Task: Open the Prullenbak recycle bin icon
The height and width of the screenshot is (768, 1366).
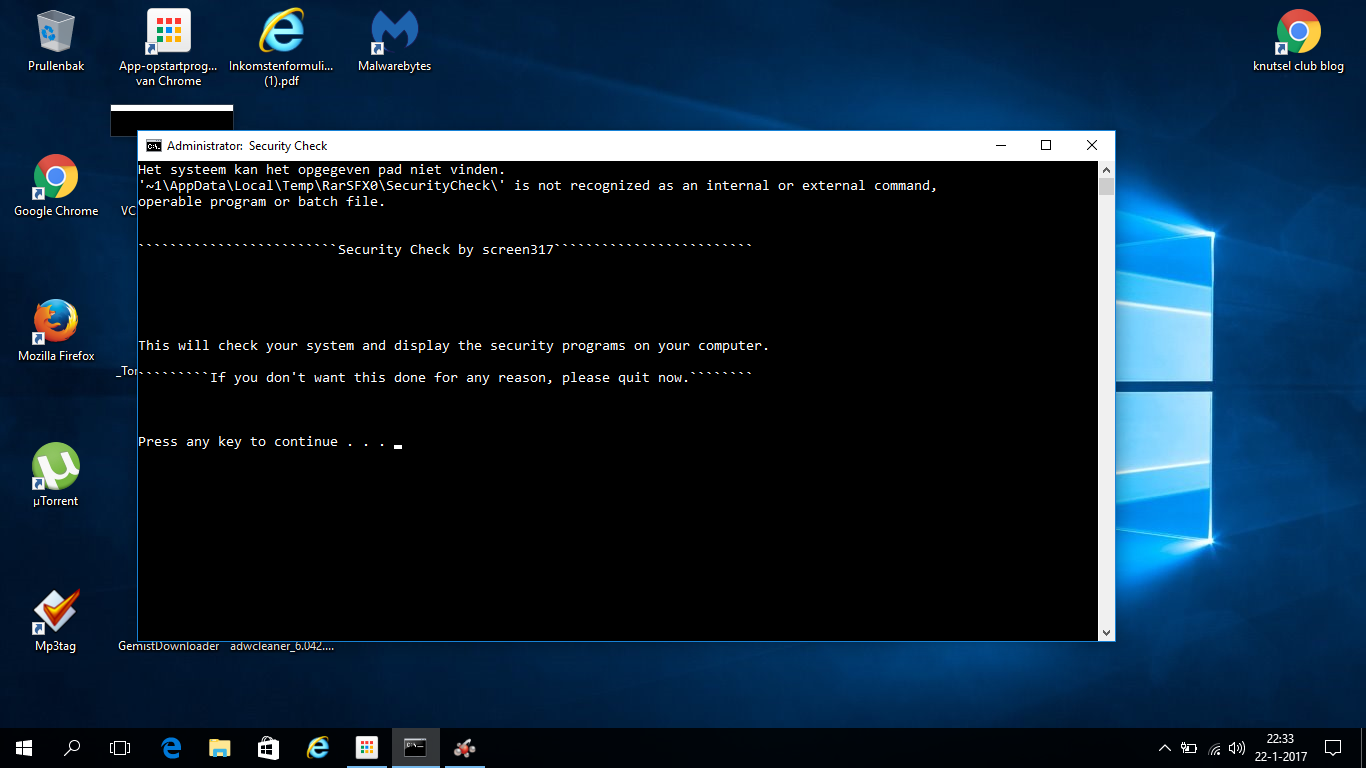Action: click(x=56, y=40)
